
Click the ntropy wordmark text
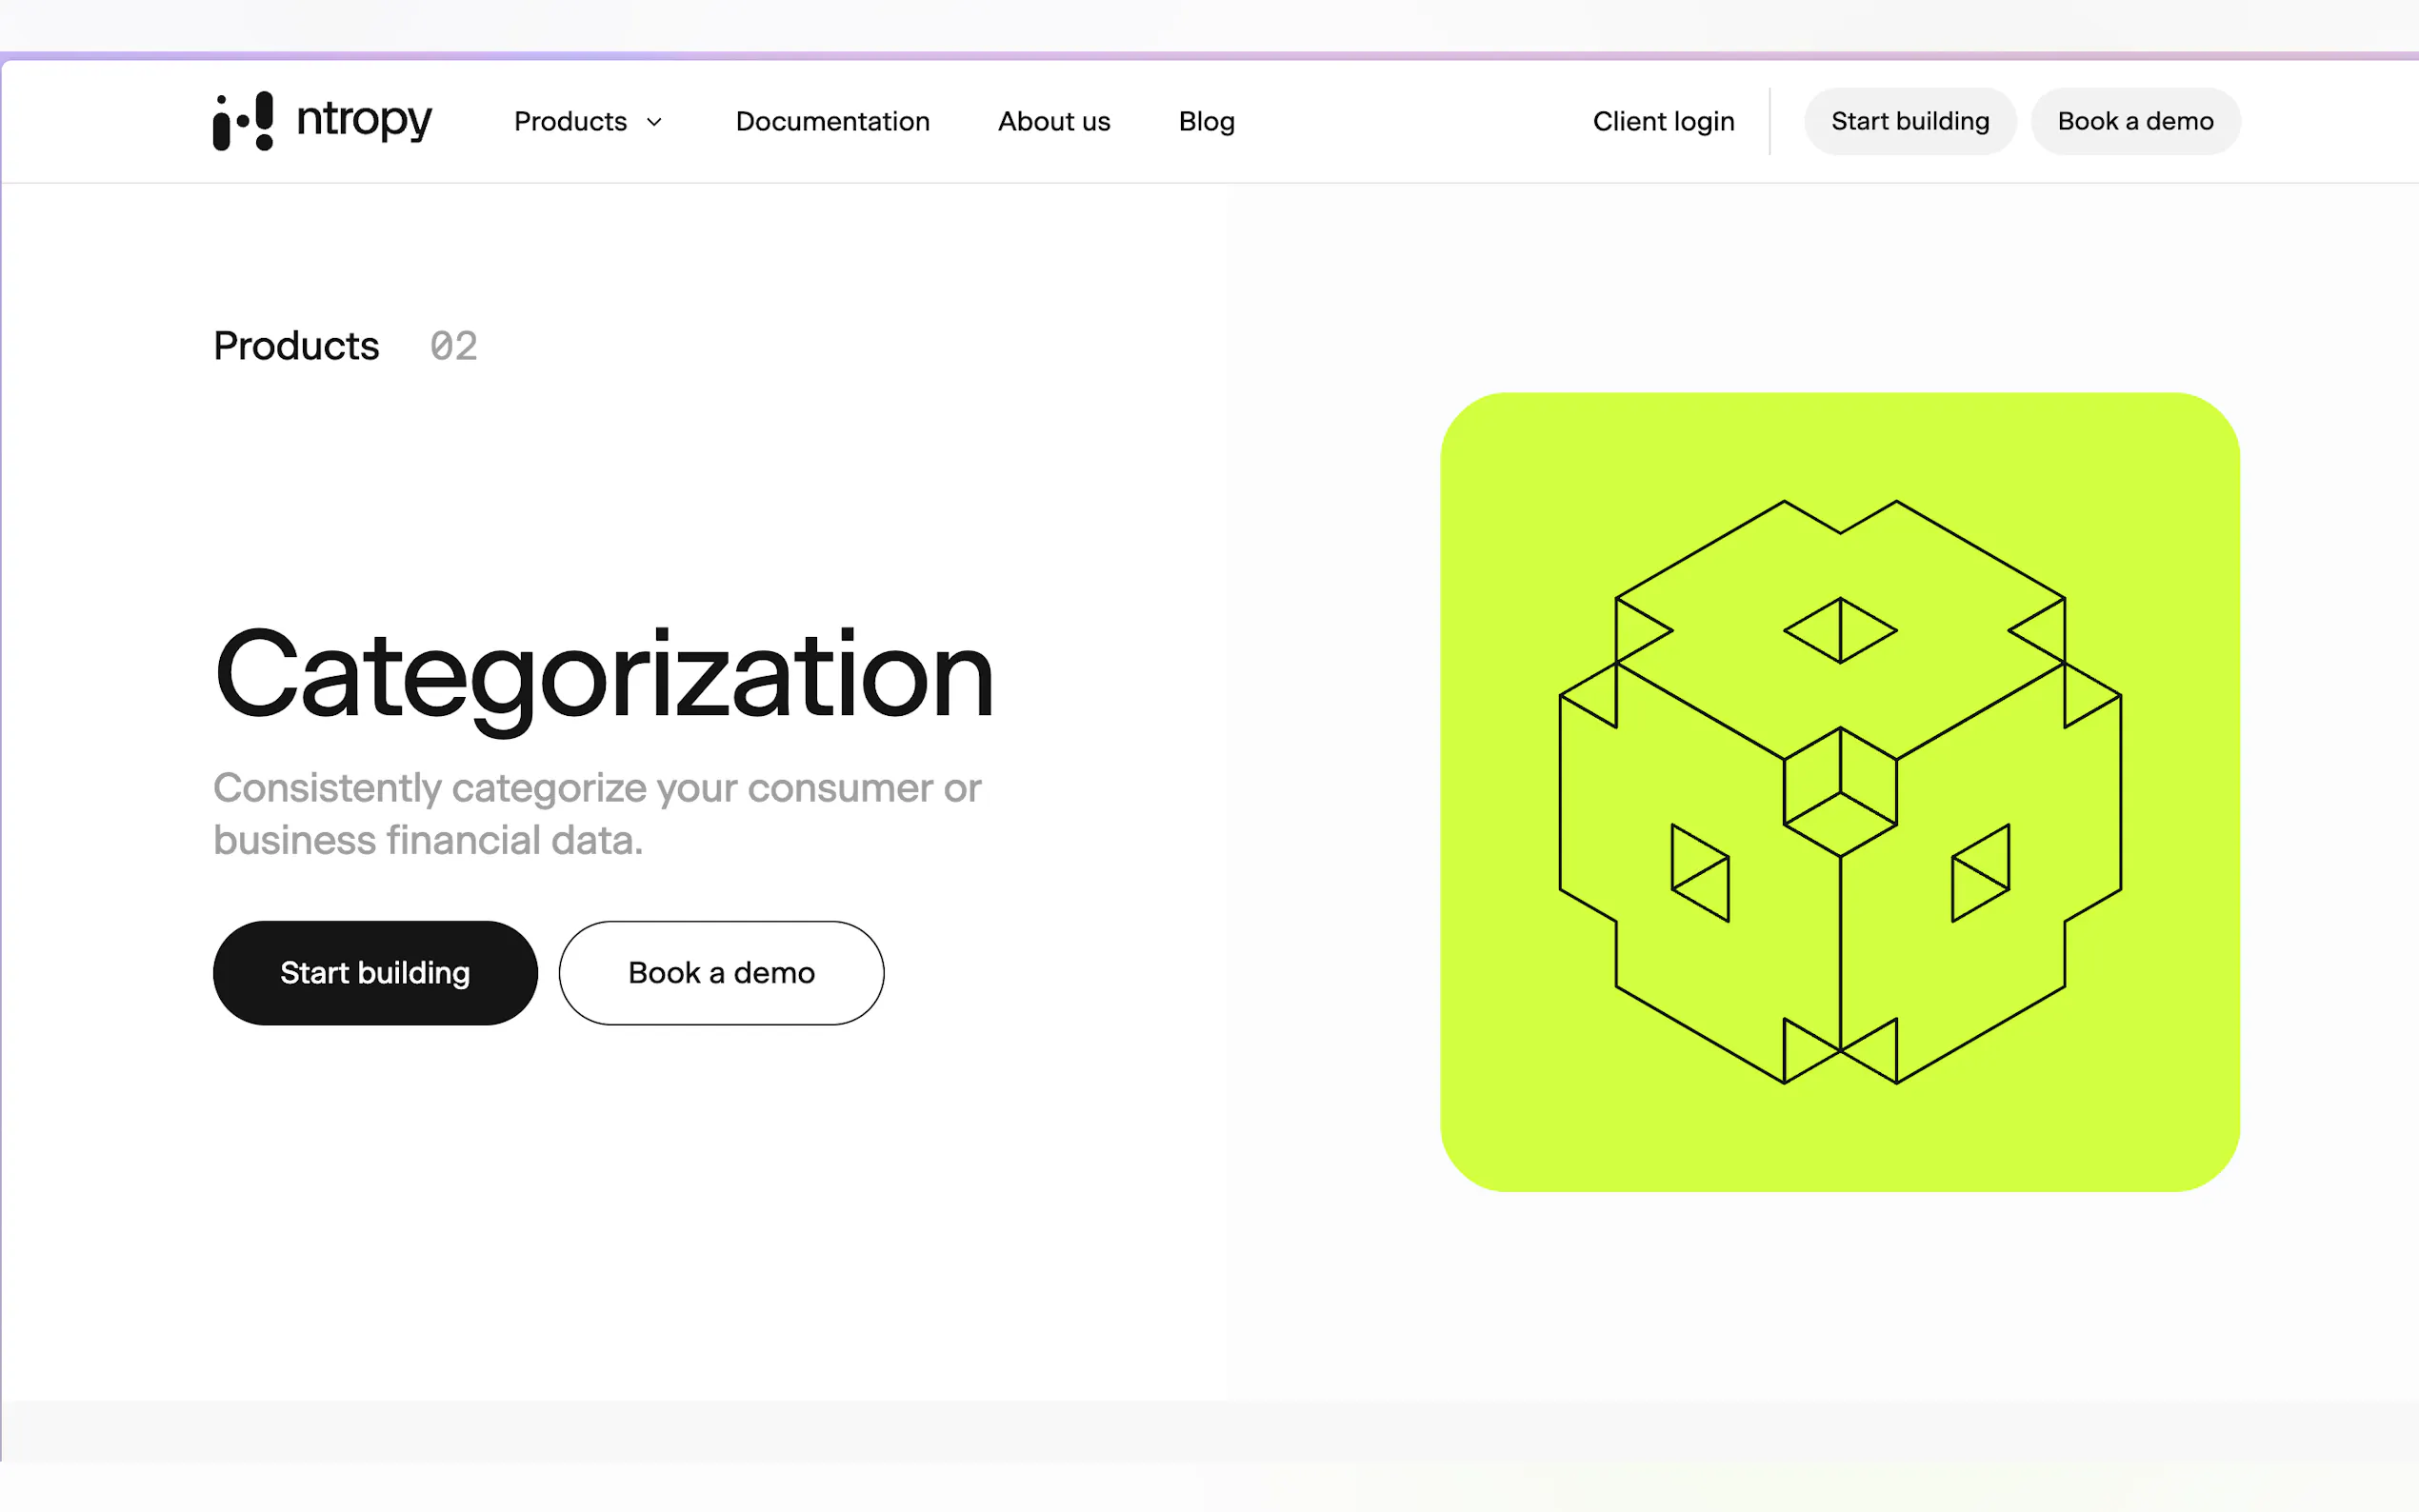point(364,120)
